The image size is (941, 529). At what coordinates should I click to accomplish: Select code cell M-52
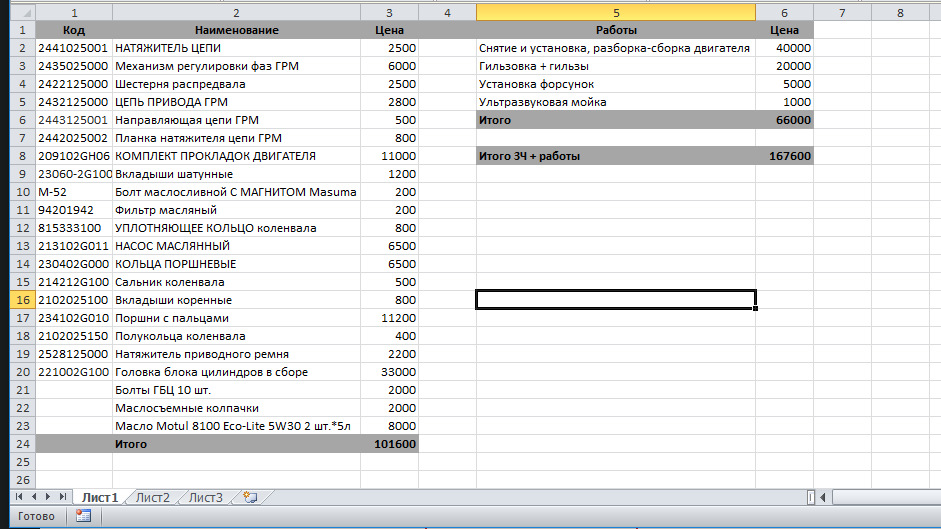[x=74, y=192]
